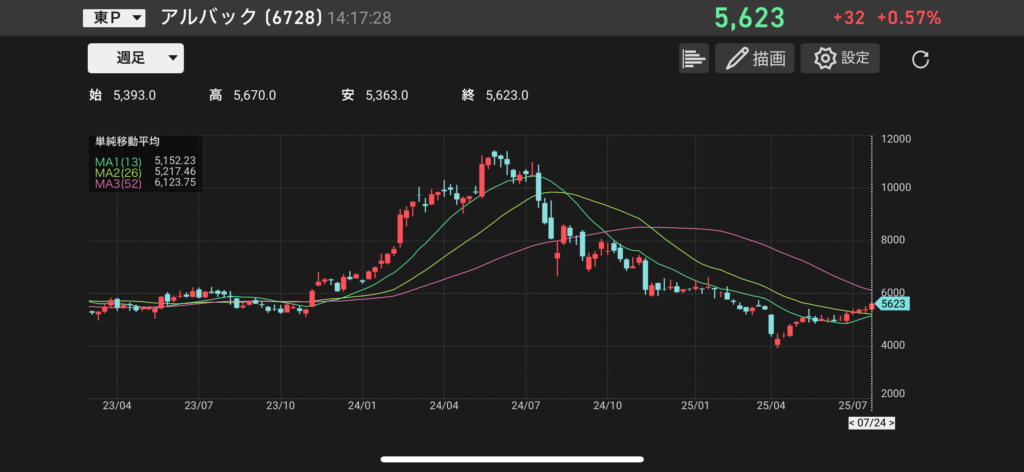Click the 6,123.75 MA3 value
Screen dimensions: 1024x472
click(x=175, y=184)
